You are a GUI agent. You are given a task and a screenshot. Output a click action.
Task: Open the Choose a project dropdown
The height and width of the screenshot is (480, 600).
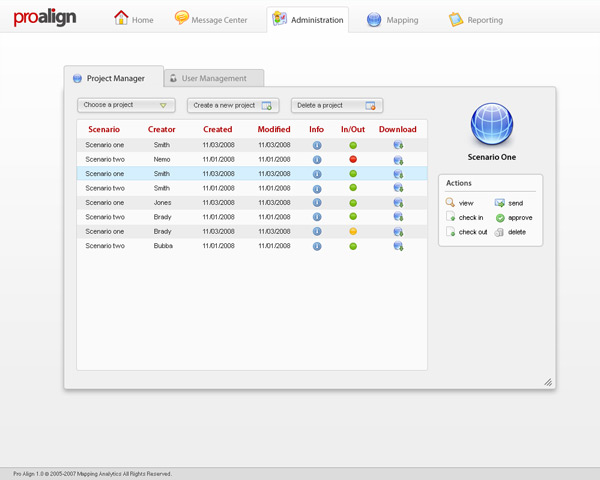click(126, 105)
